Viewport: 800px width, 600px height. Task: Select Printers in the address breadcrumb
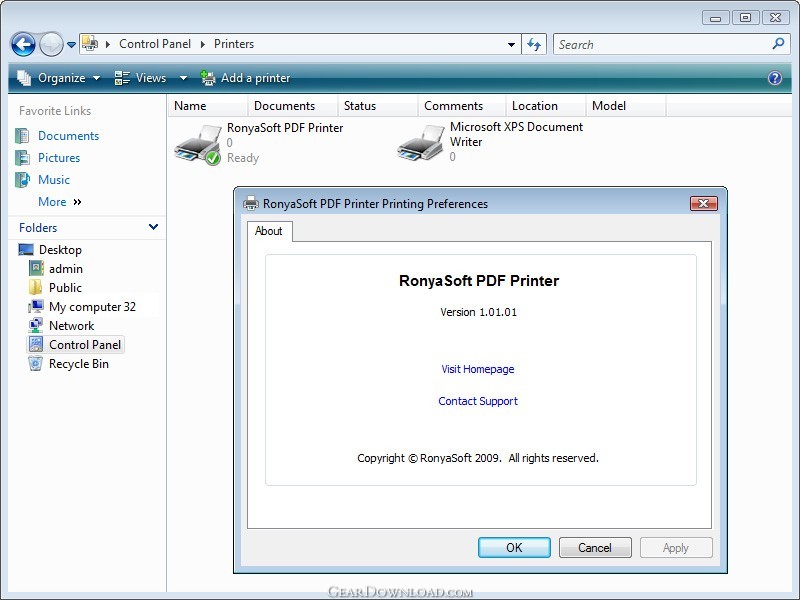tap(234, 44)
